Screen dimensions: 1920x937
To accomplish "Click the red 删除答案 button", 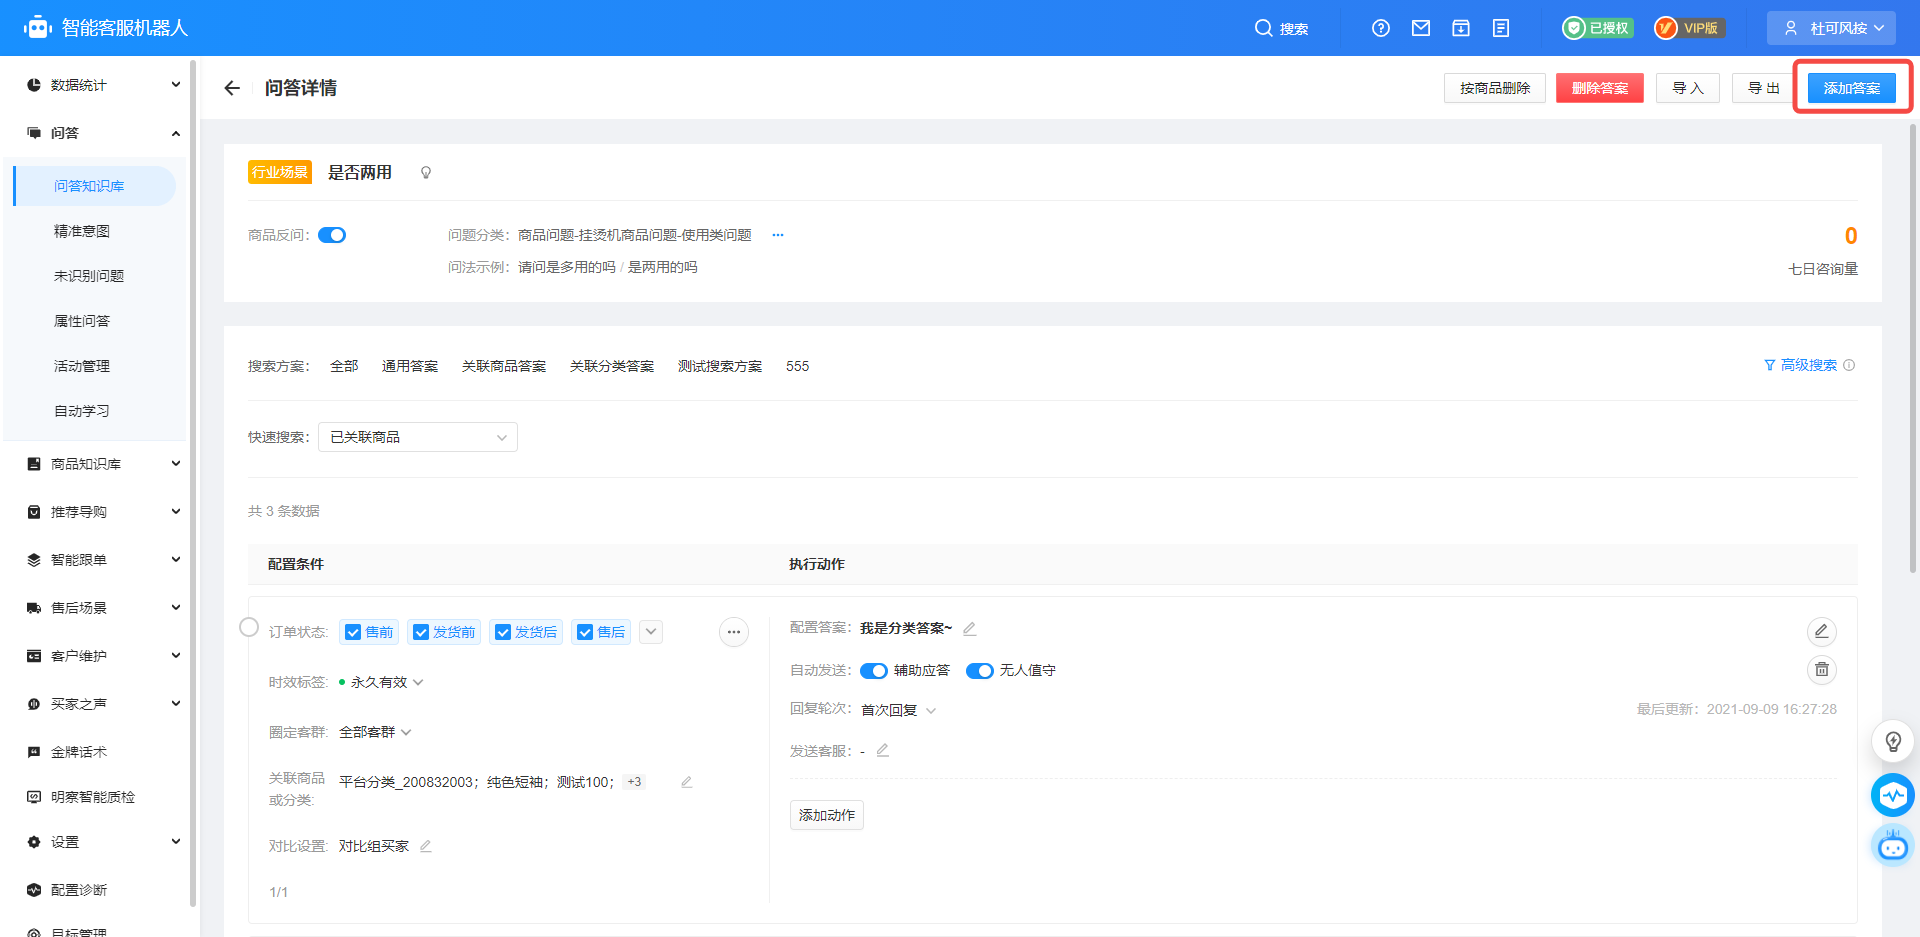I will point(1600,88).
